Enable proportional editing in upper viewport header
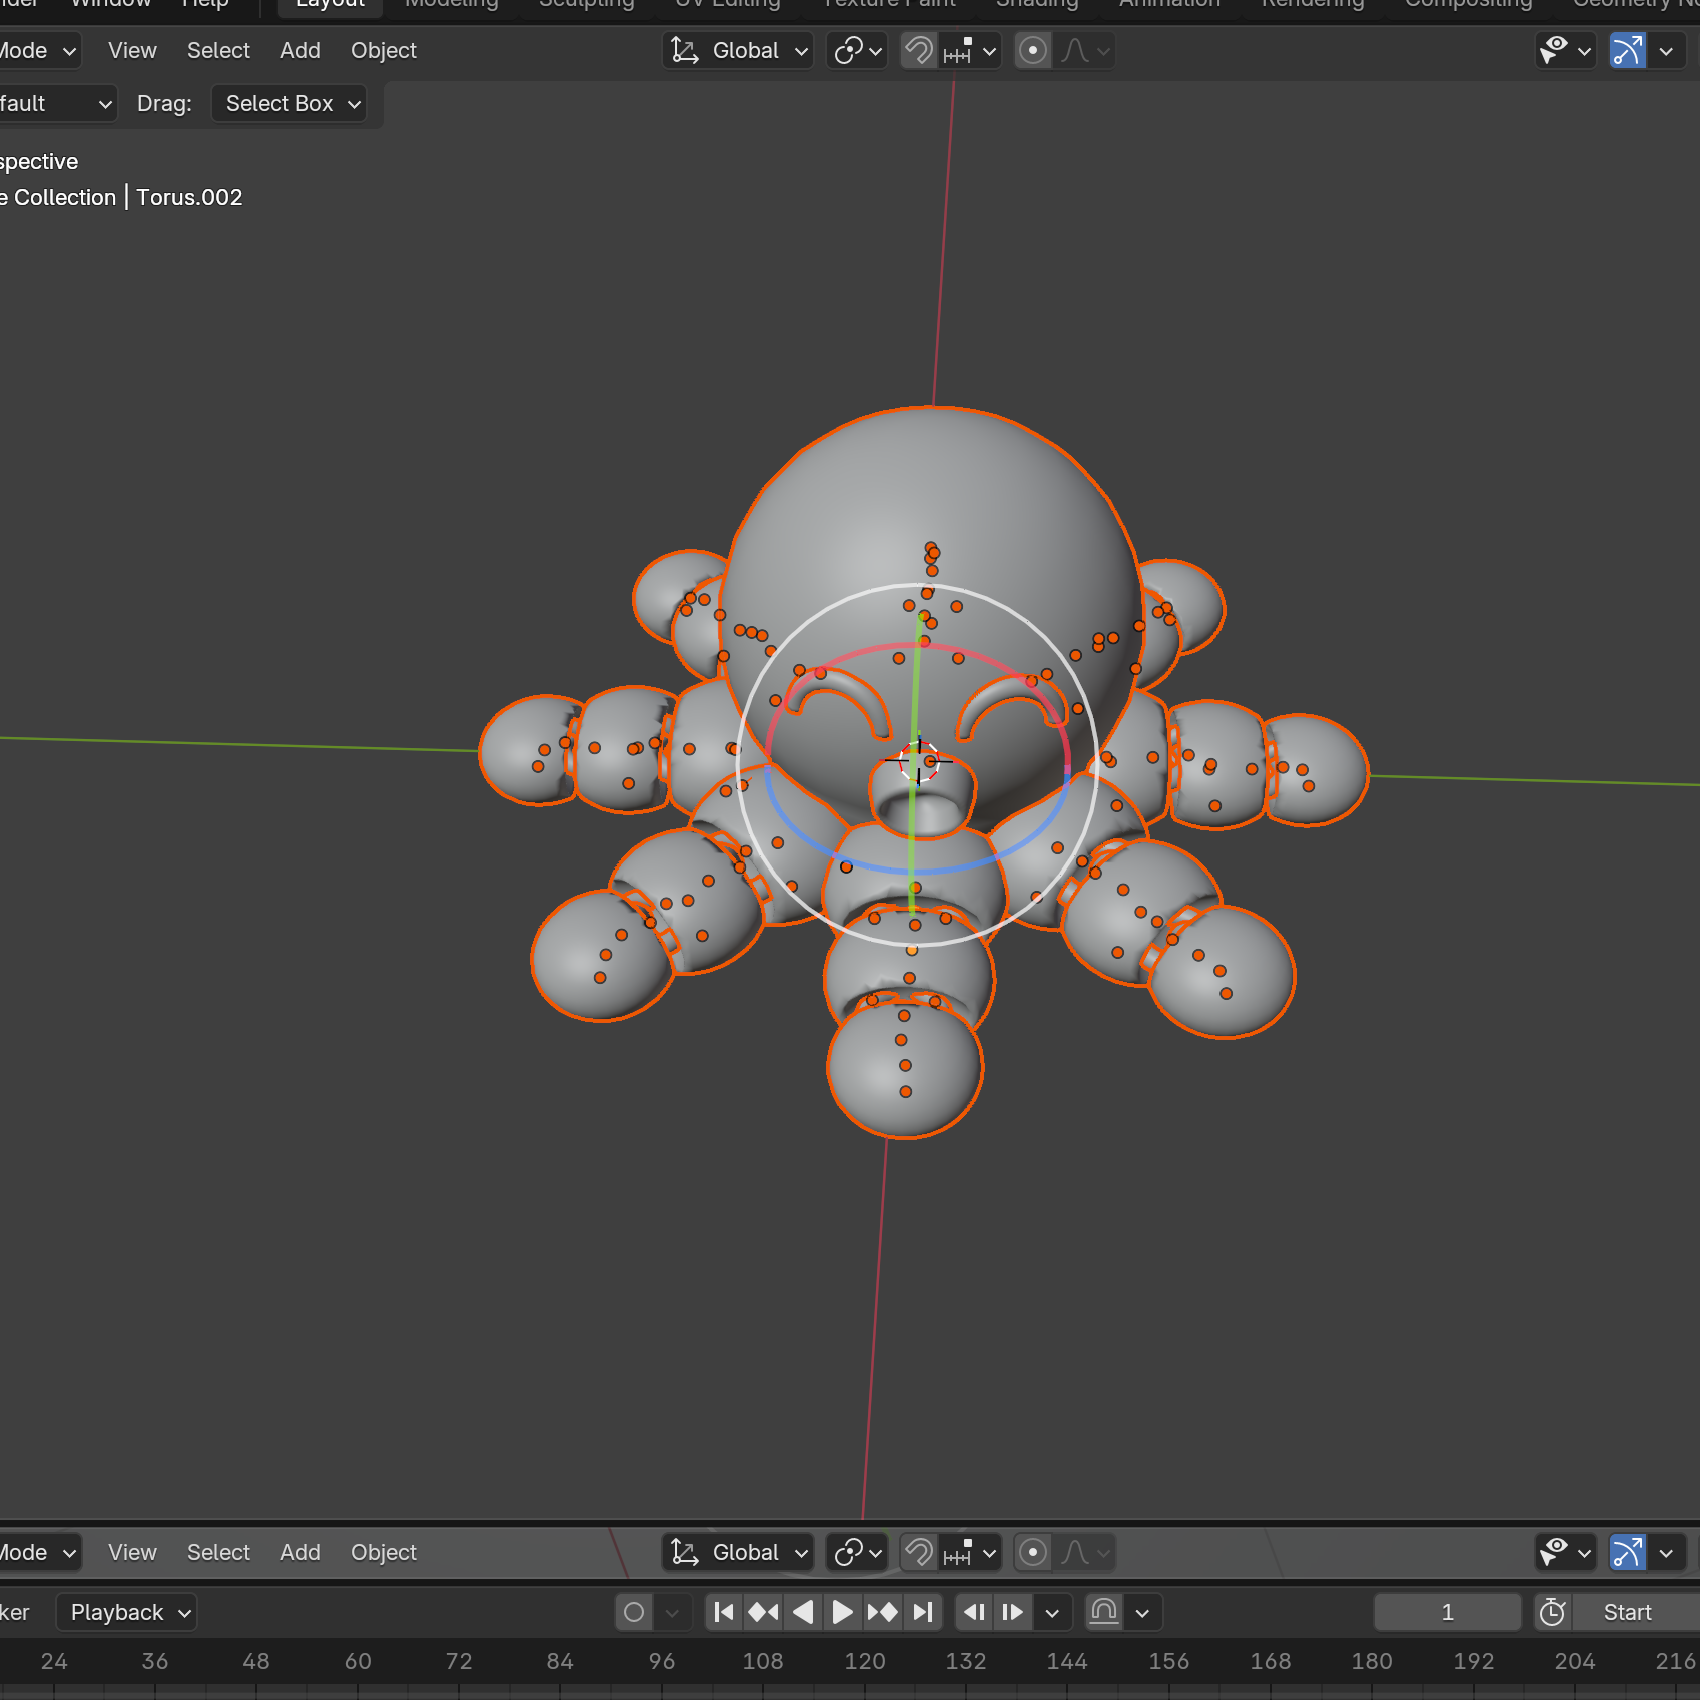The image size is (1700, 1700). pyautogui.click(x=1033, y=50)
